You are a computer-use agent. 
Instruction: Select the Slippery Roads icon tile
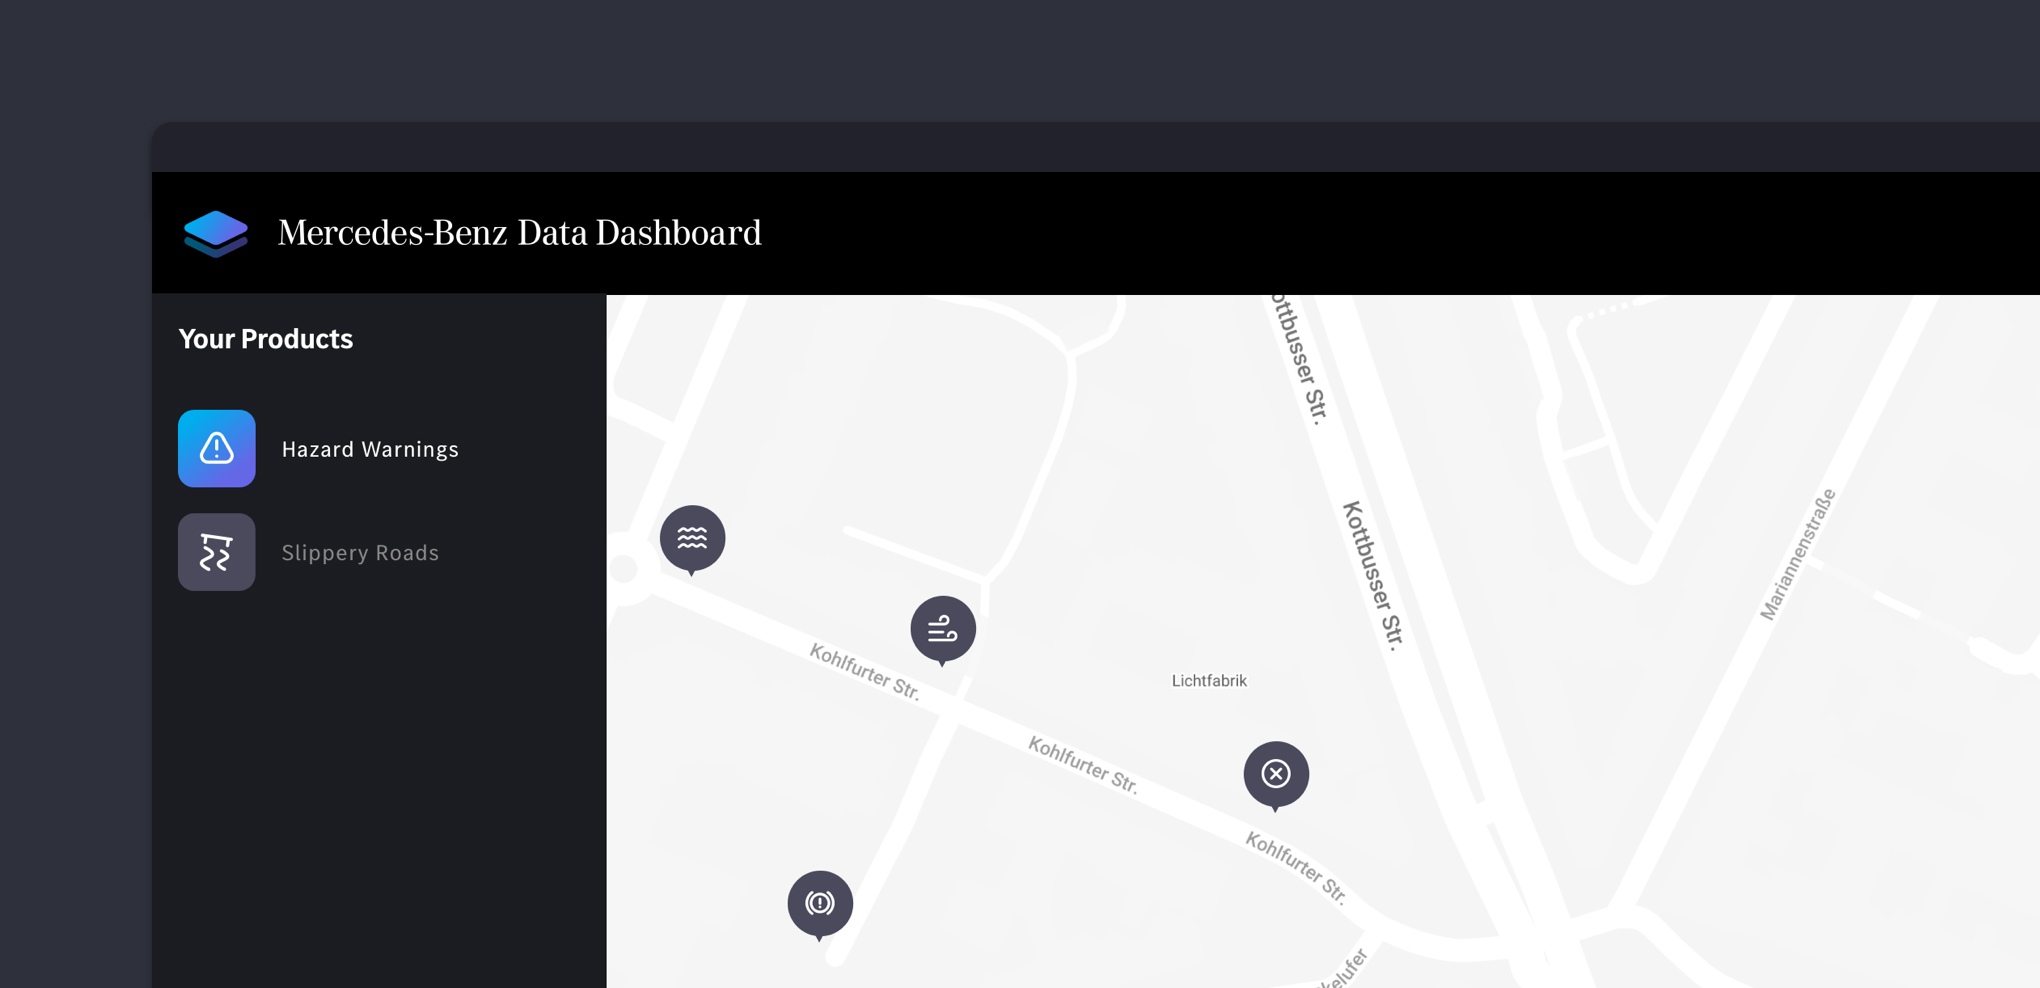[x=217, y=552]
